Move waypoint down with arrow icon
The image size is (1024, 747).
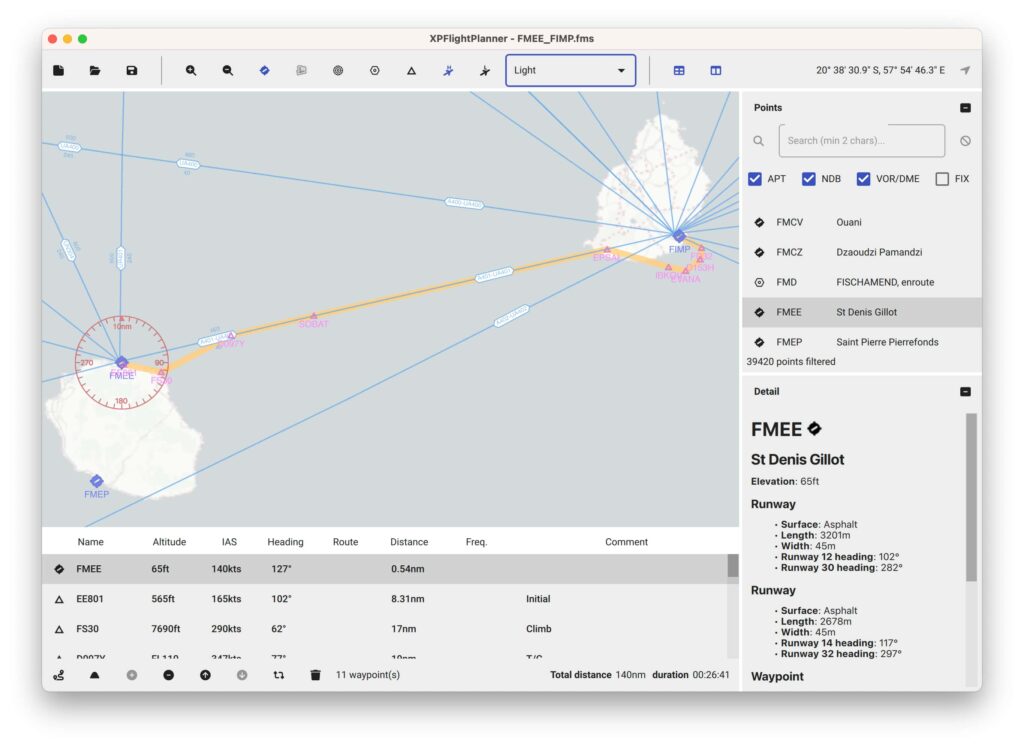coord(242,675)
